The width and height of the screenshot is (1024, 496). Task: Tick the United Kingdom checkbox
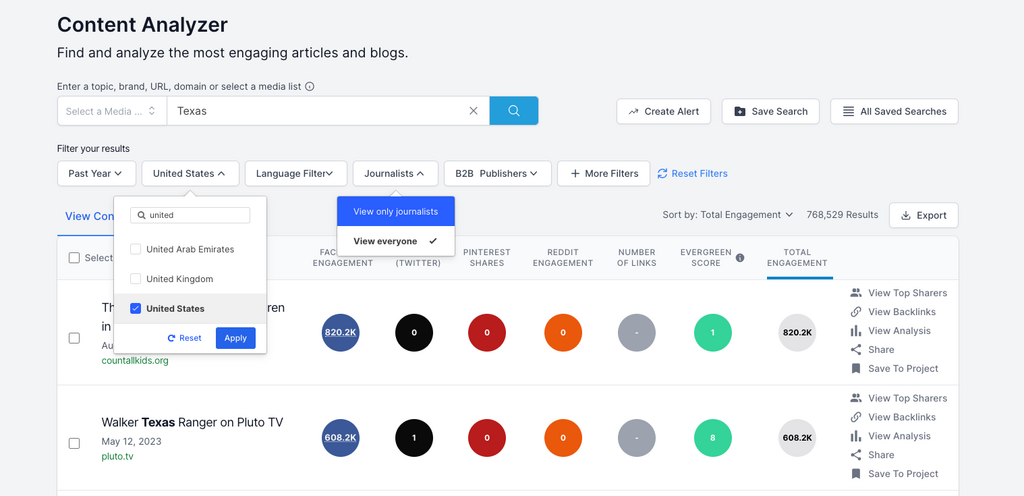click(x=136, y=279)
